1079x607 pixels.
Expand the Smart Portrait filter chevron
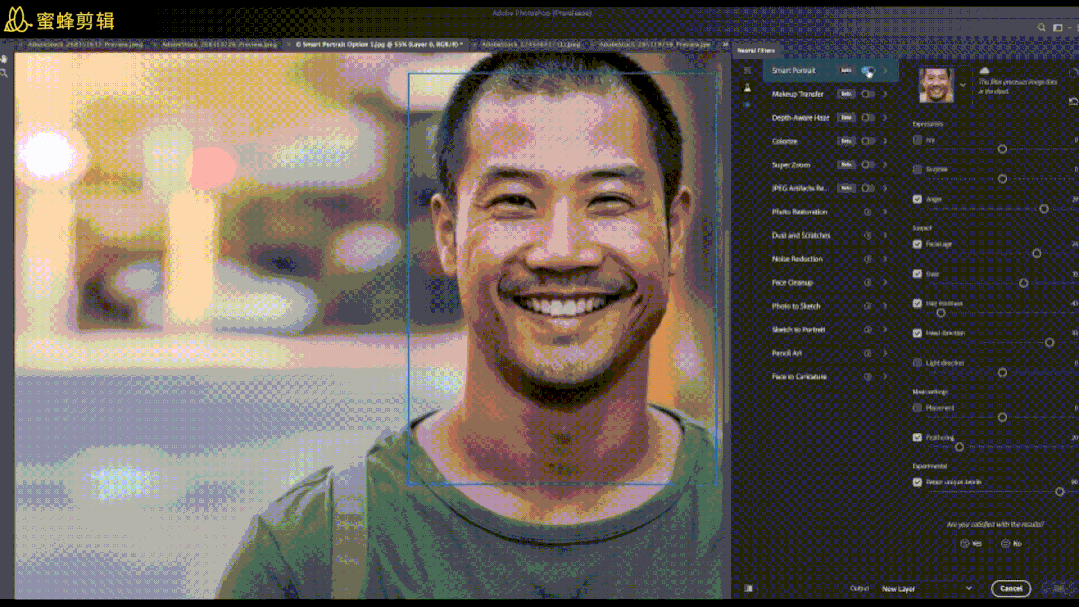(x=886, y=70)
